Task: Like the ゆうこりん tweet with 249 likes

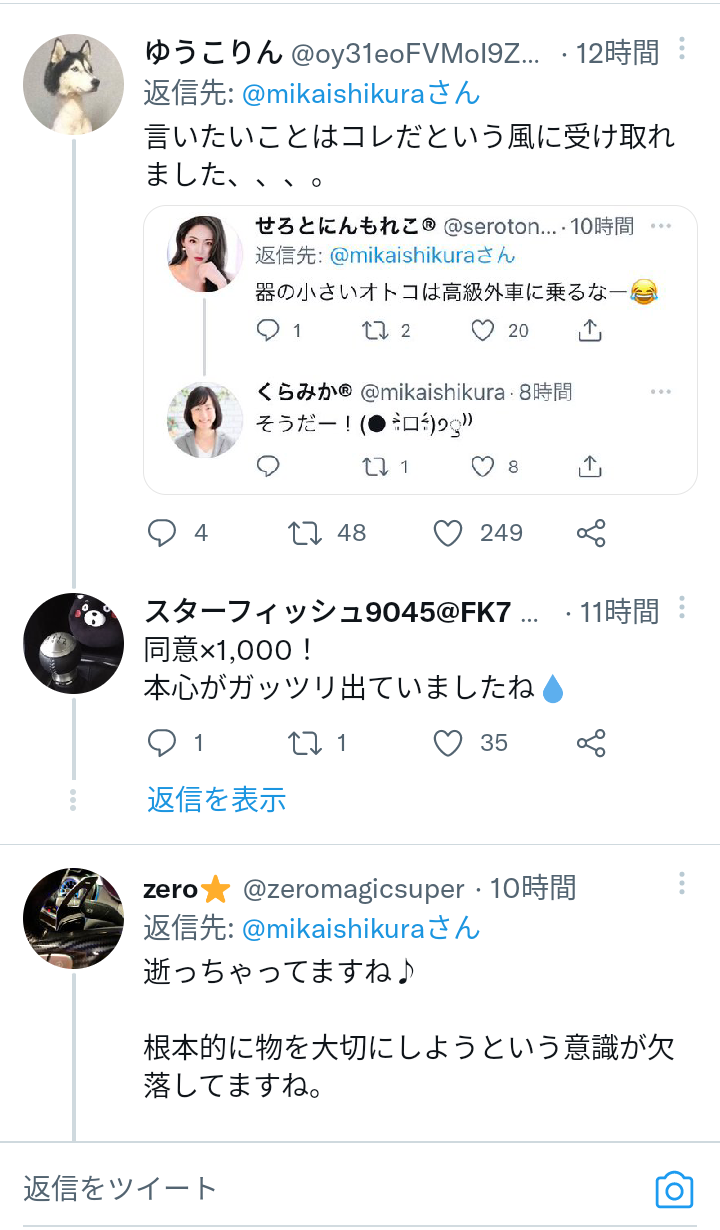Action: tap(448, 533)
